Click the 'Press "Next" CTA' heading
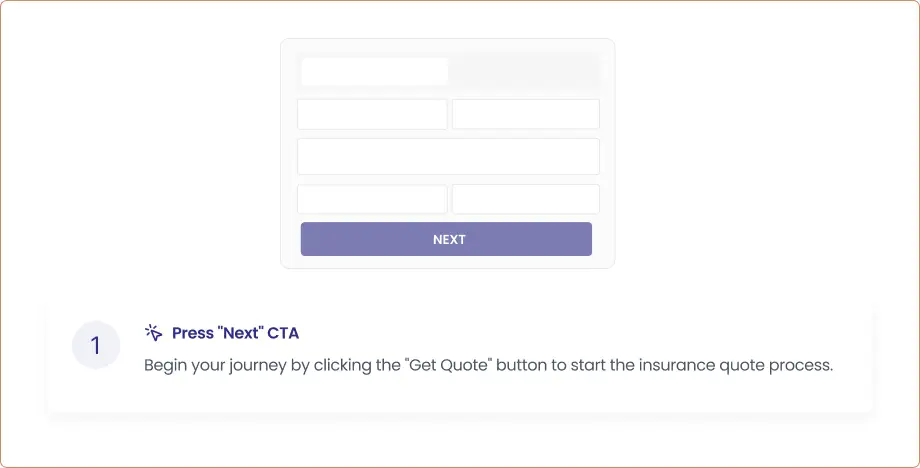 pyautogui.click(x=235, y=333)
